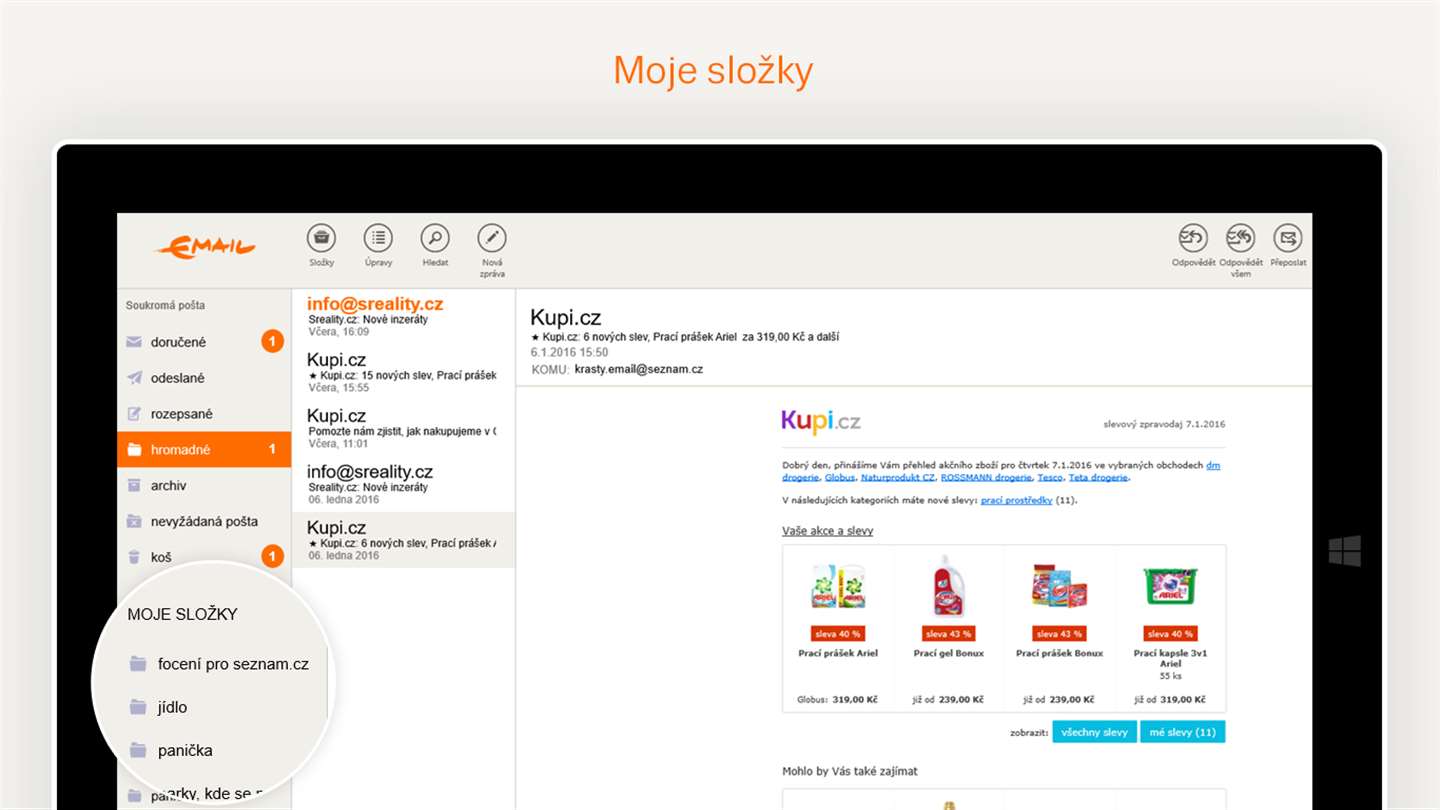Click the trash bin icon beside koš
This screenshot has height=810, width=1440.
[x=134, y=557]
